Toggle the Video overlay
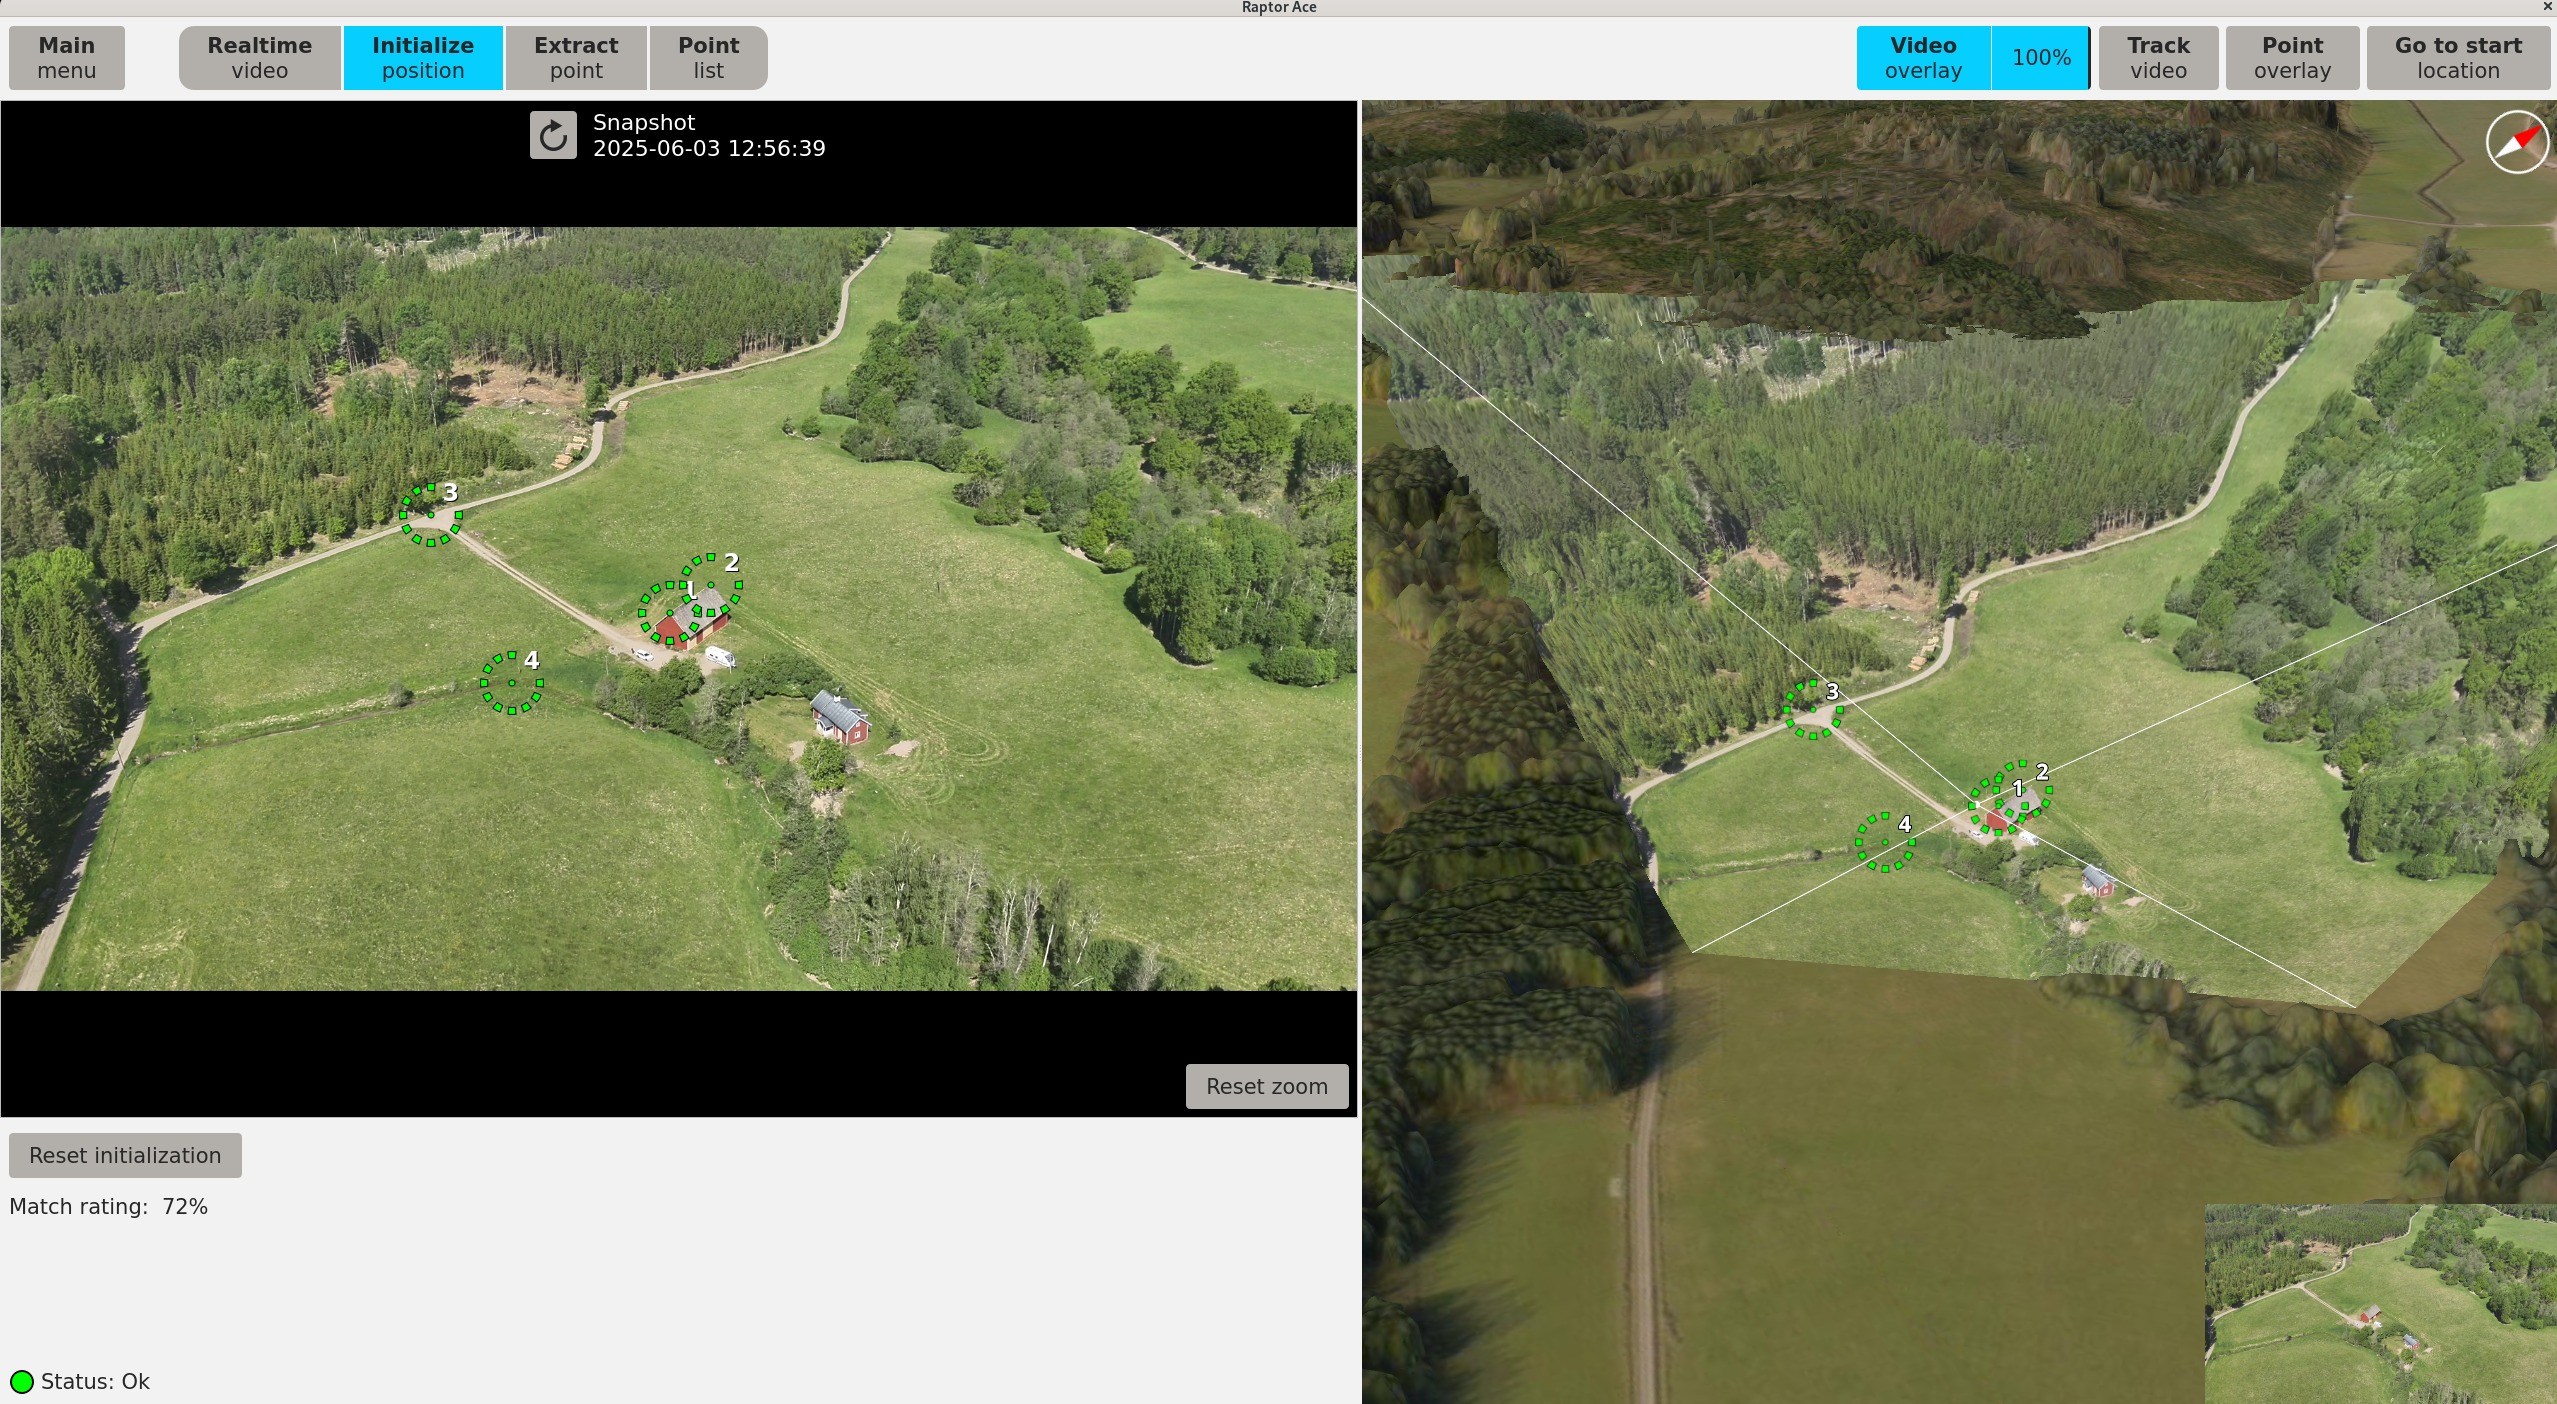The image size is (2557, 1404). [x=1921, y=57]
